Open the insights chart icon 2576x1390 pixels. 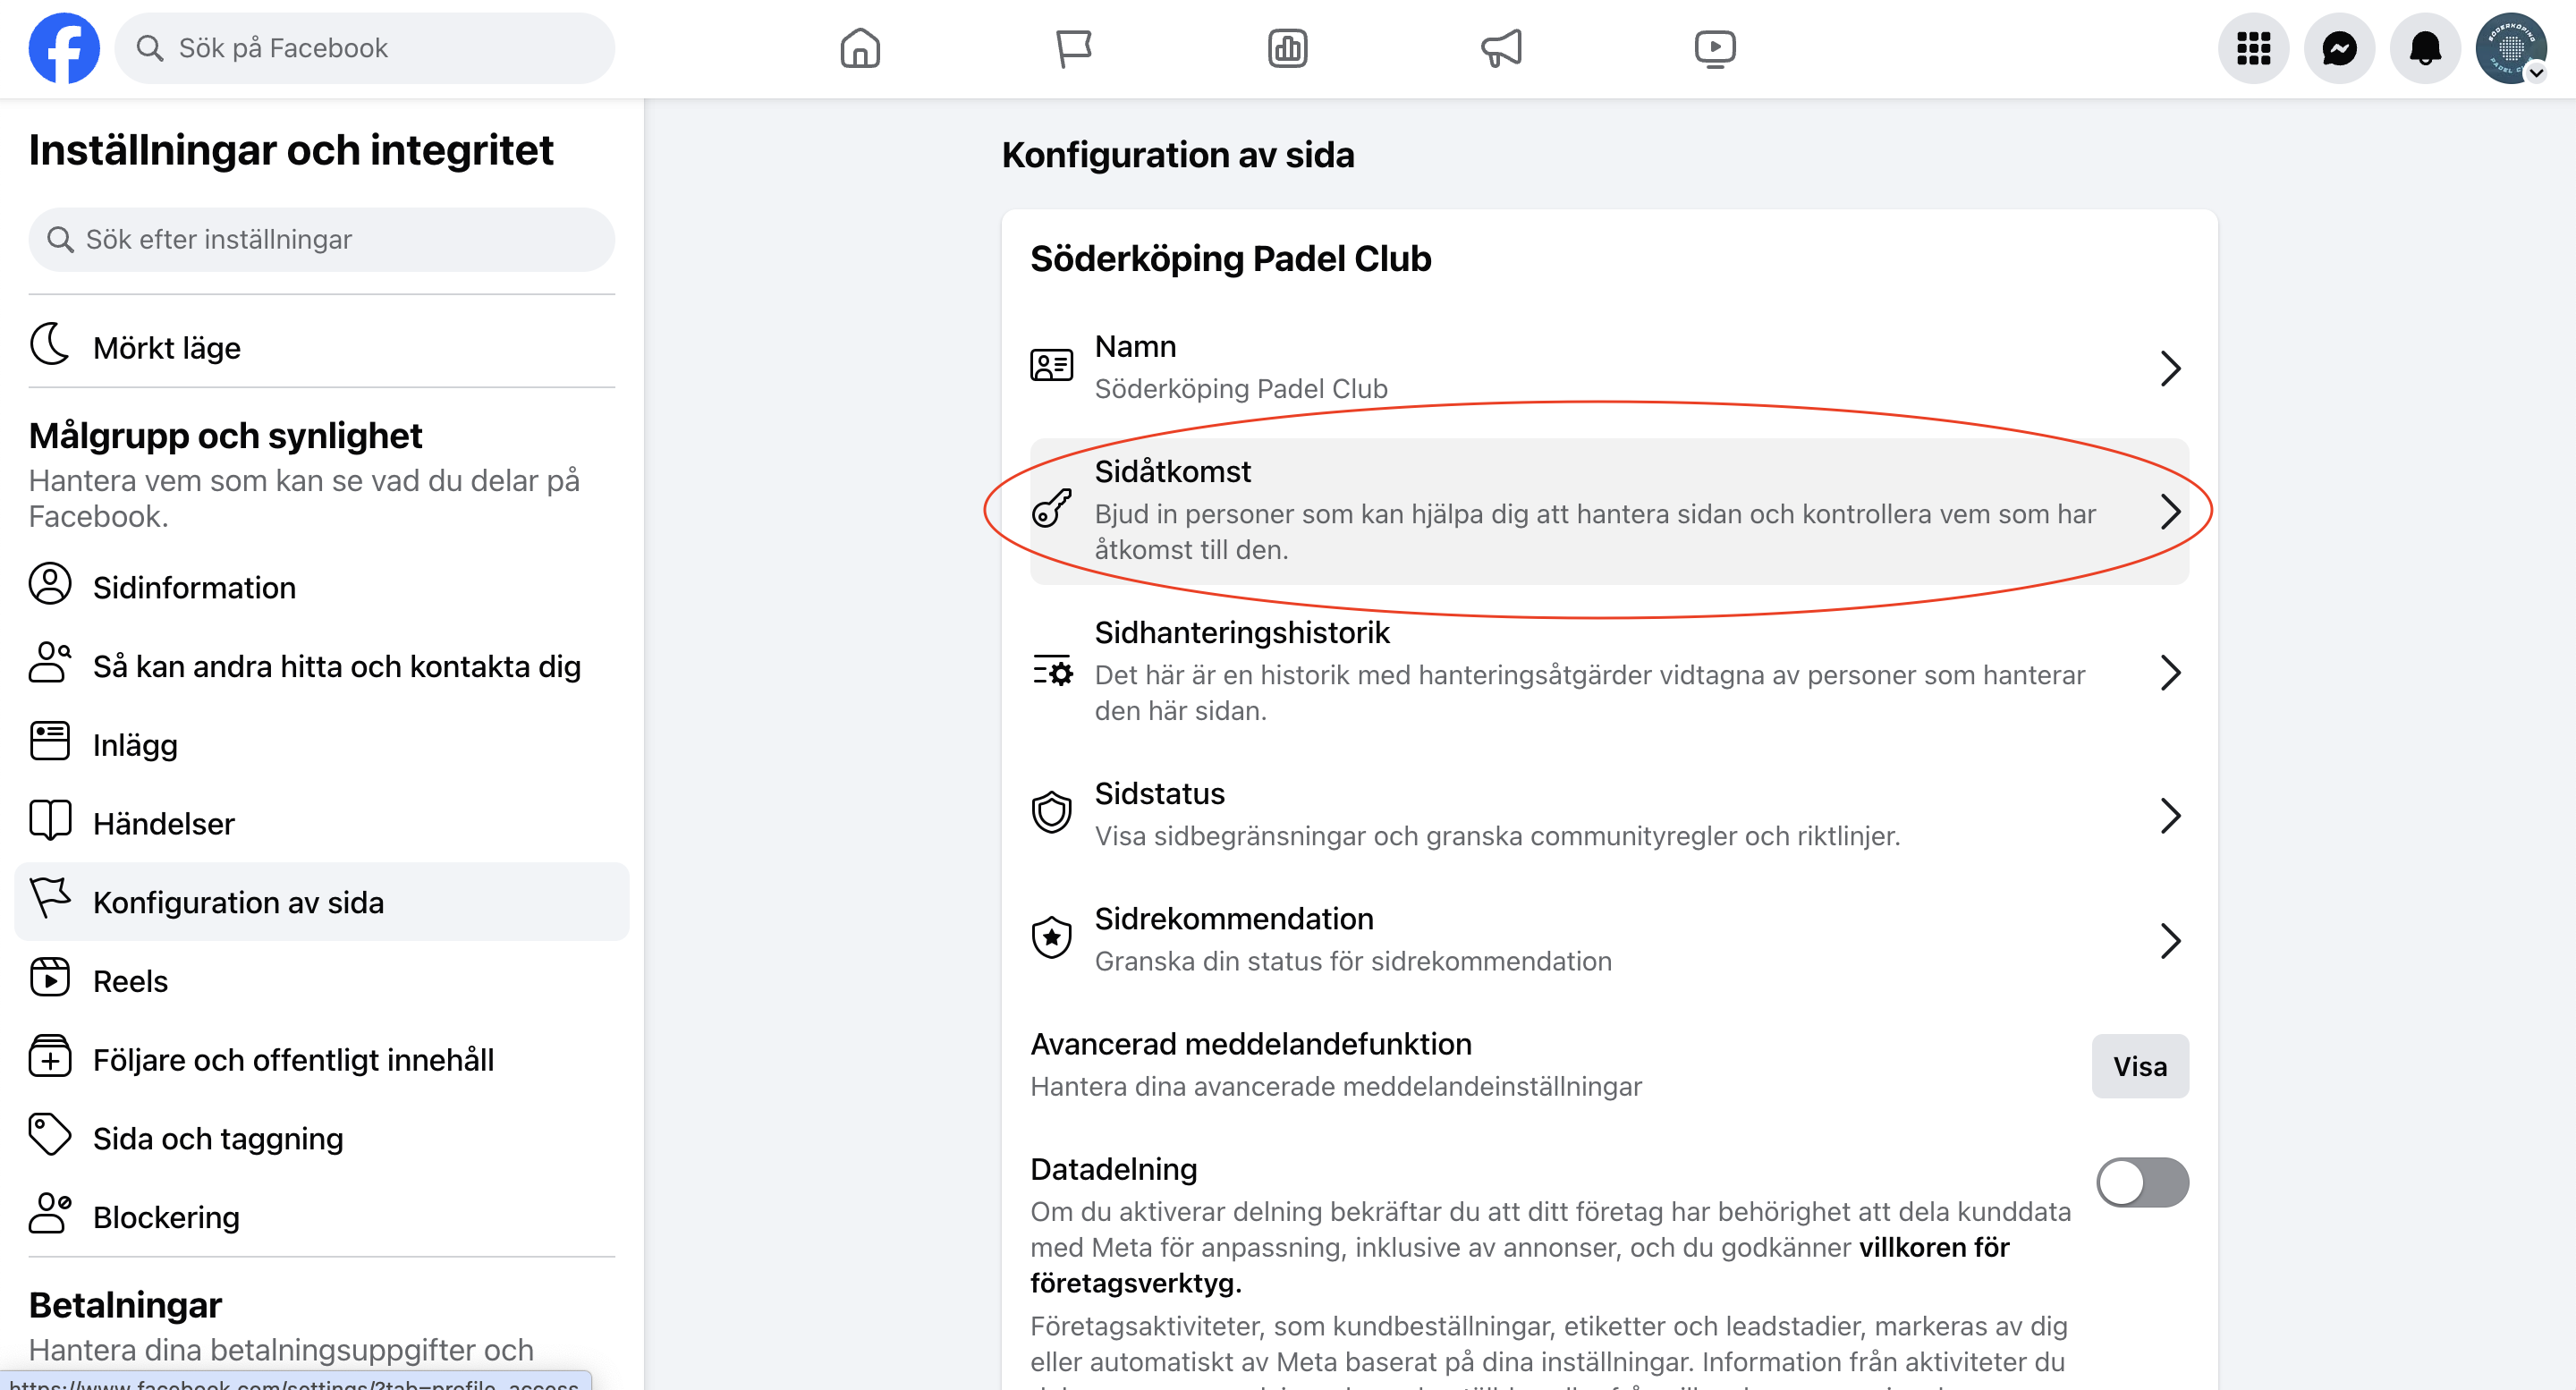coord(1287,48)
